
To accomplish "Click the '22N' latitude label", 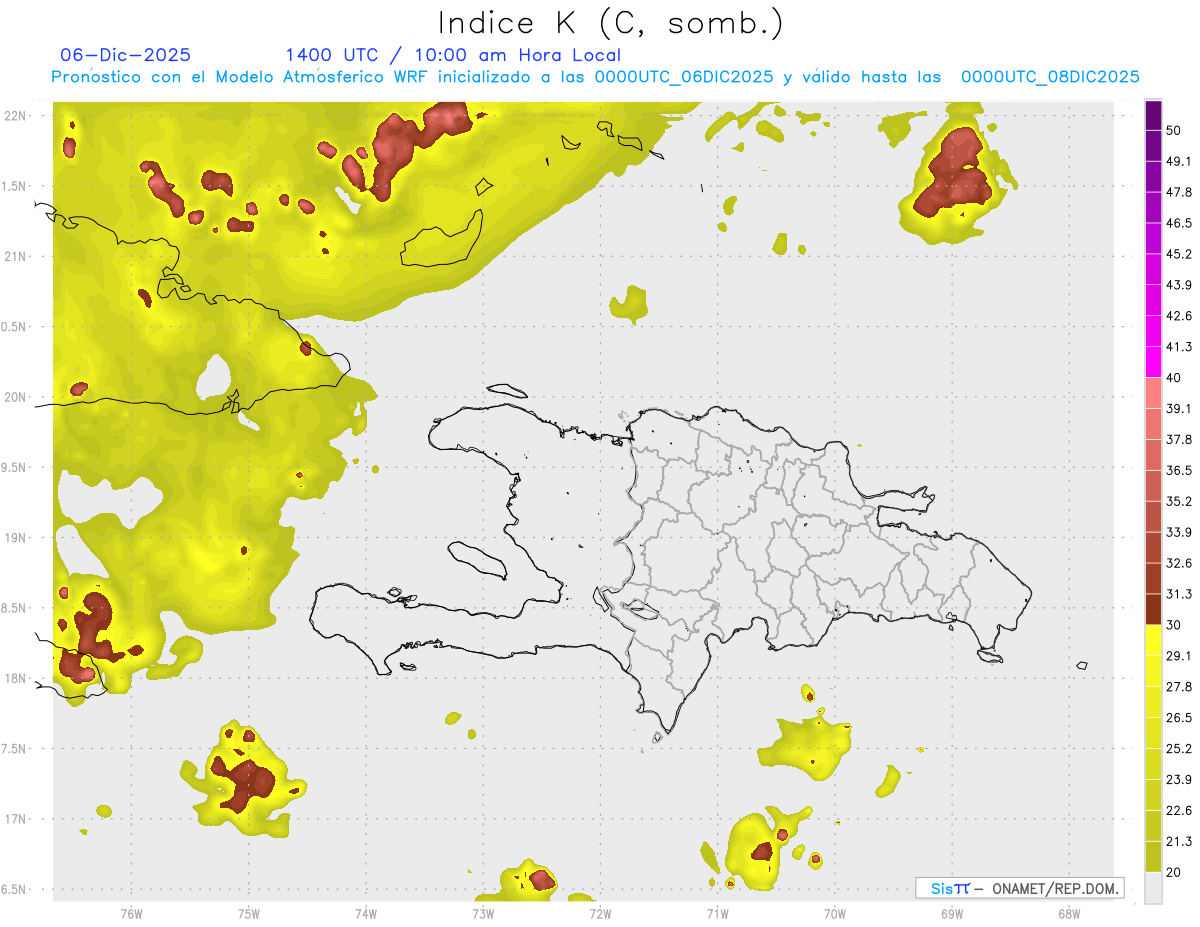I will [x=17, y=116].
